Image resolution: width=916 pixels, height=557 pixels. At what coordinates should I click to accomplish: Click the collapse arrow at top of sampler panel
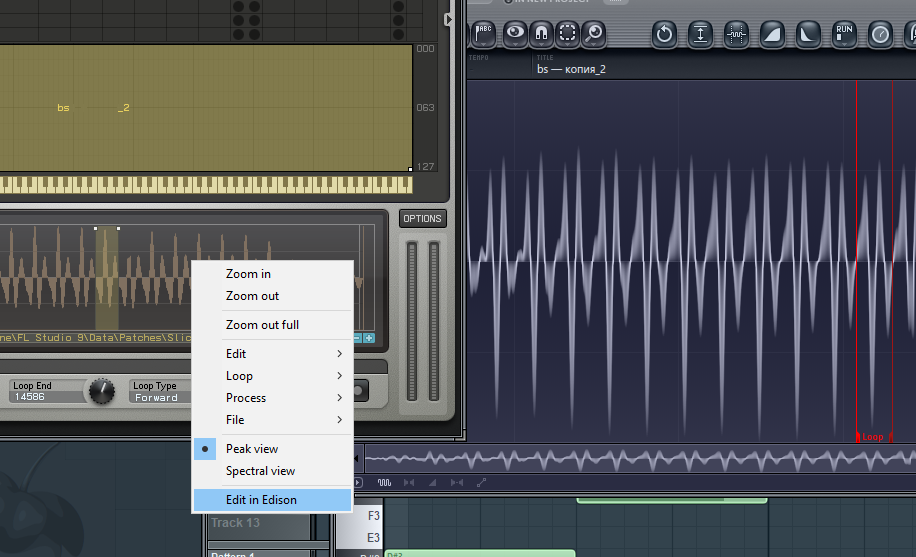(x=448, y=19)
